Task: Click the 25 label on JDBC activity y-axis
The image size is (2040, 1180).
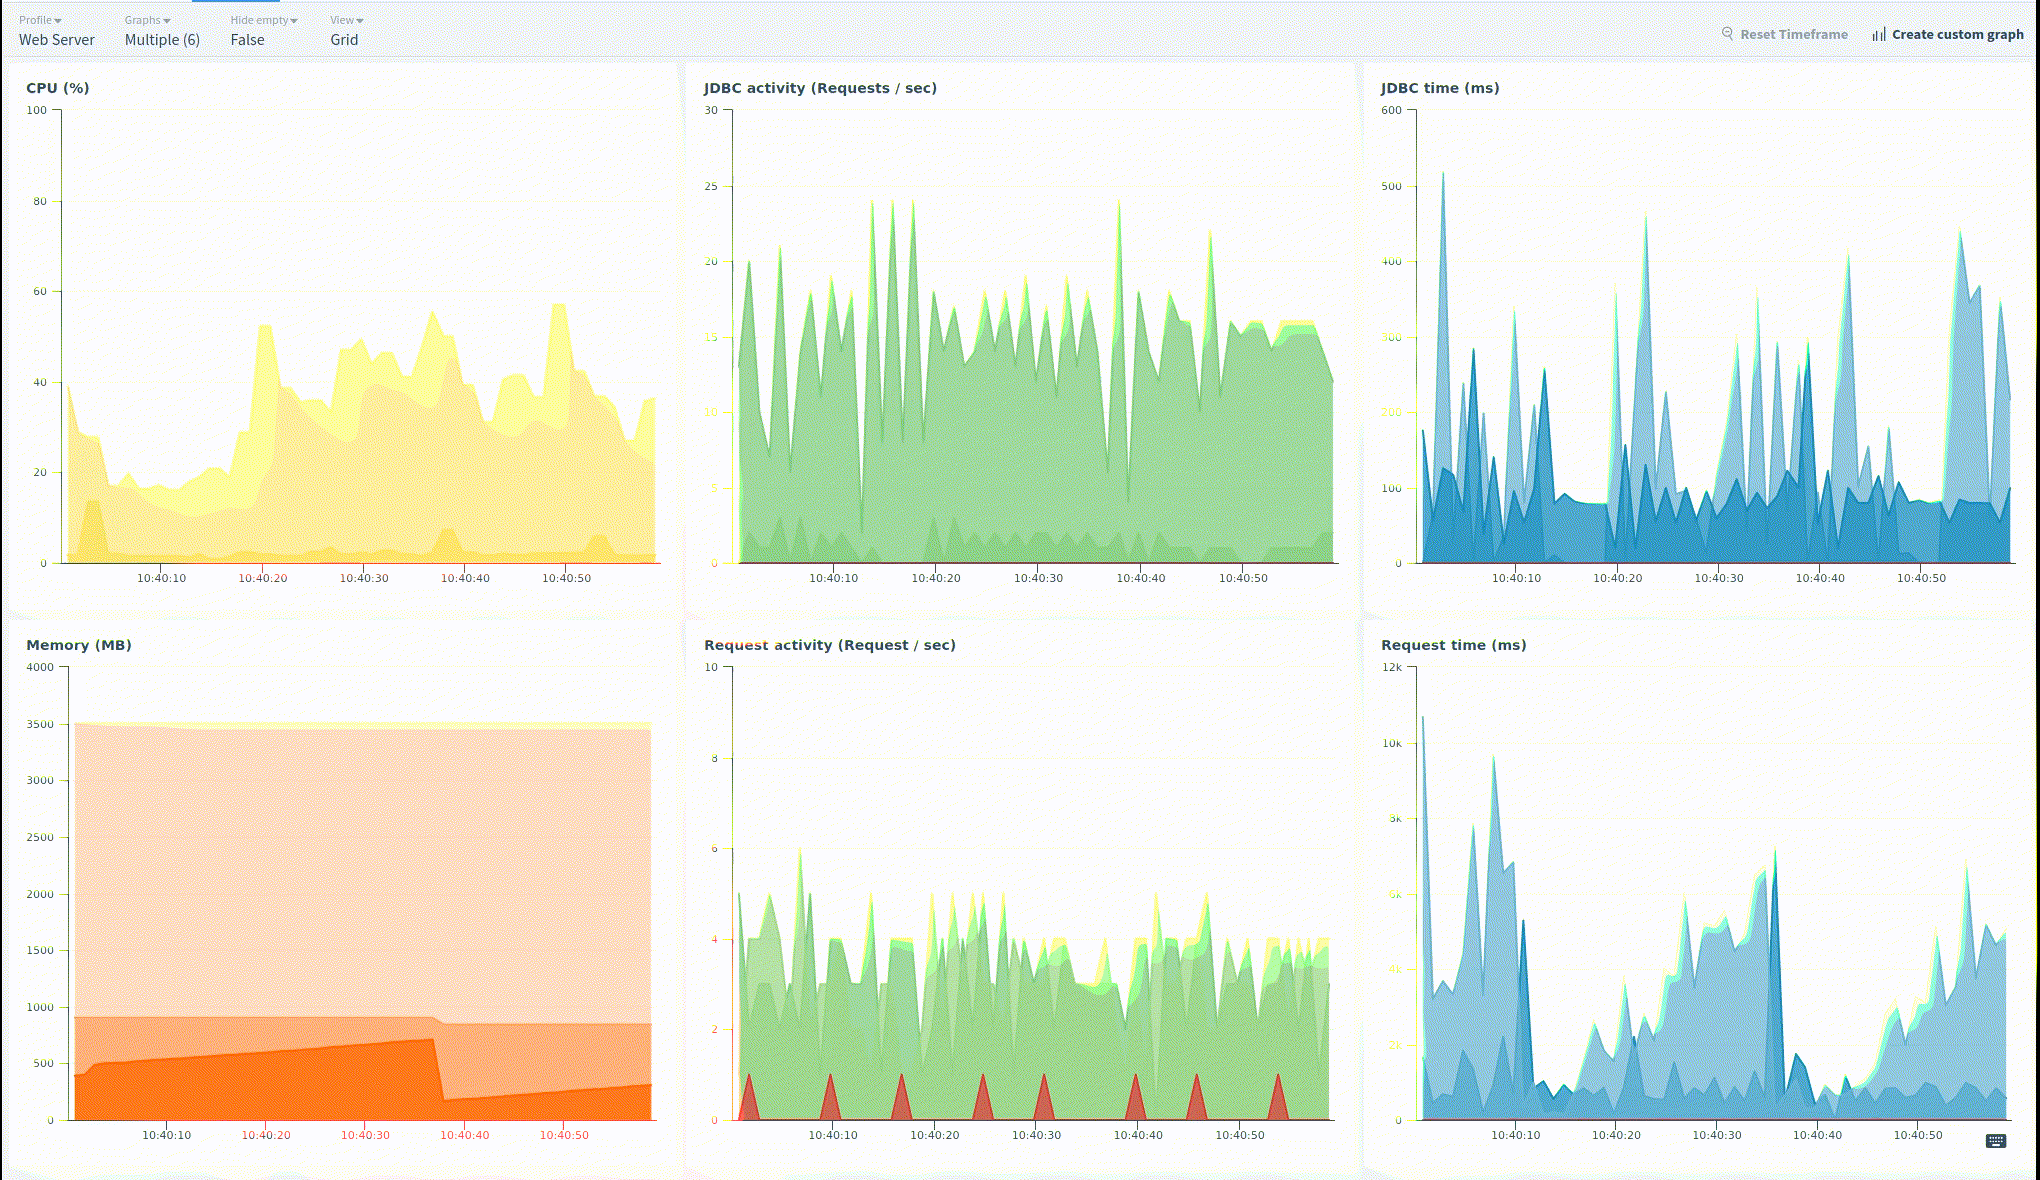Action: pyautogui.click(x=711, y=186)
